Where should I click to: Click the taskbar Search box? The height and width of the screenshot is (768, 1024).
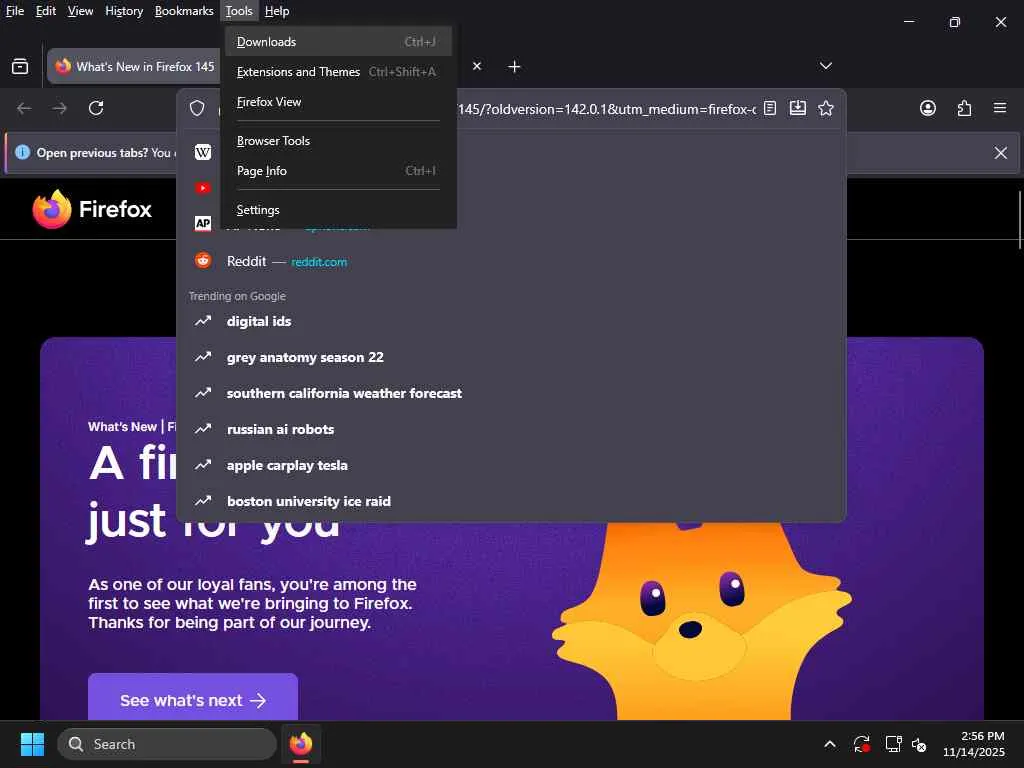coord(167,744)
